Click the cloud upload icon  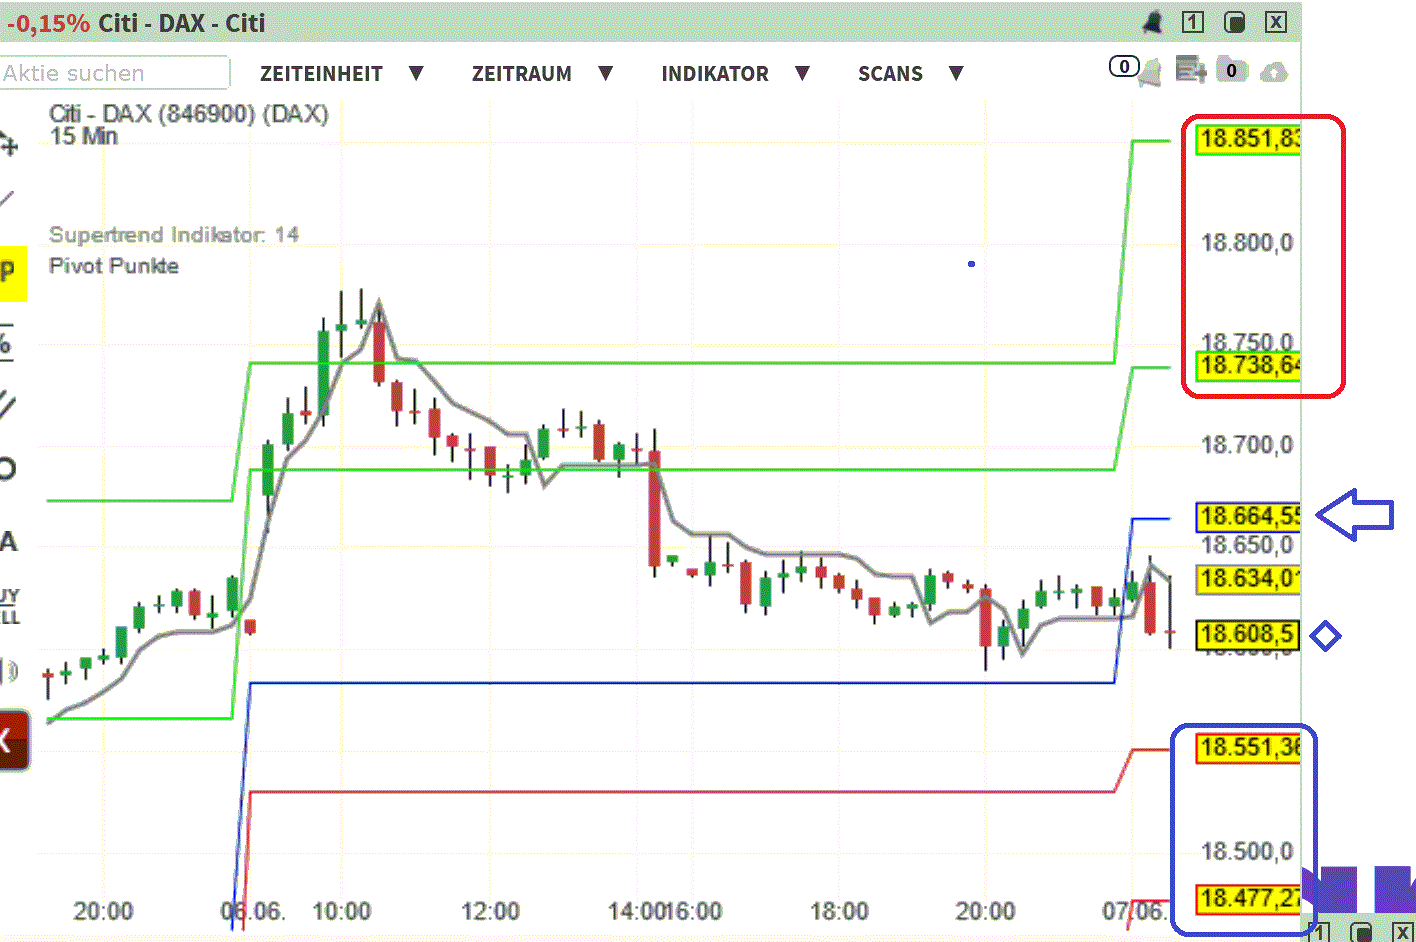(x=1273, y=71)
